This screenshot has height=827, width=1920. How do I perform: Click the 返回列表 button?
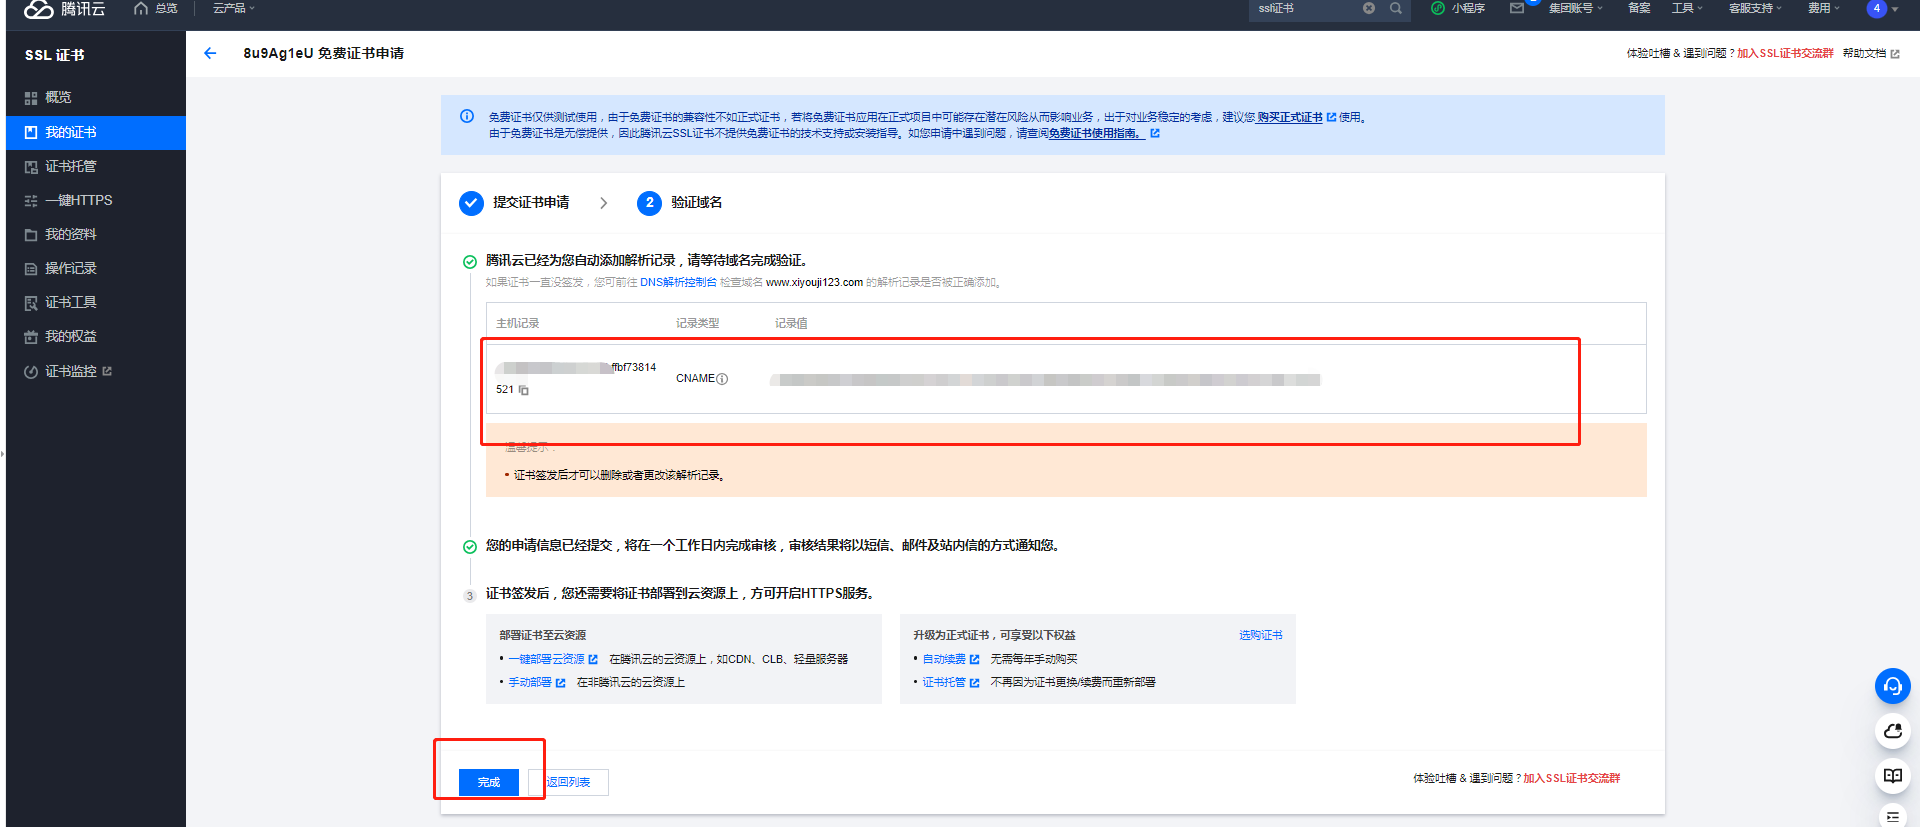568,782
